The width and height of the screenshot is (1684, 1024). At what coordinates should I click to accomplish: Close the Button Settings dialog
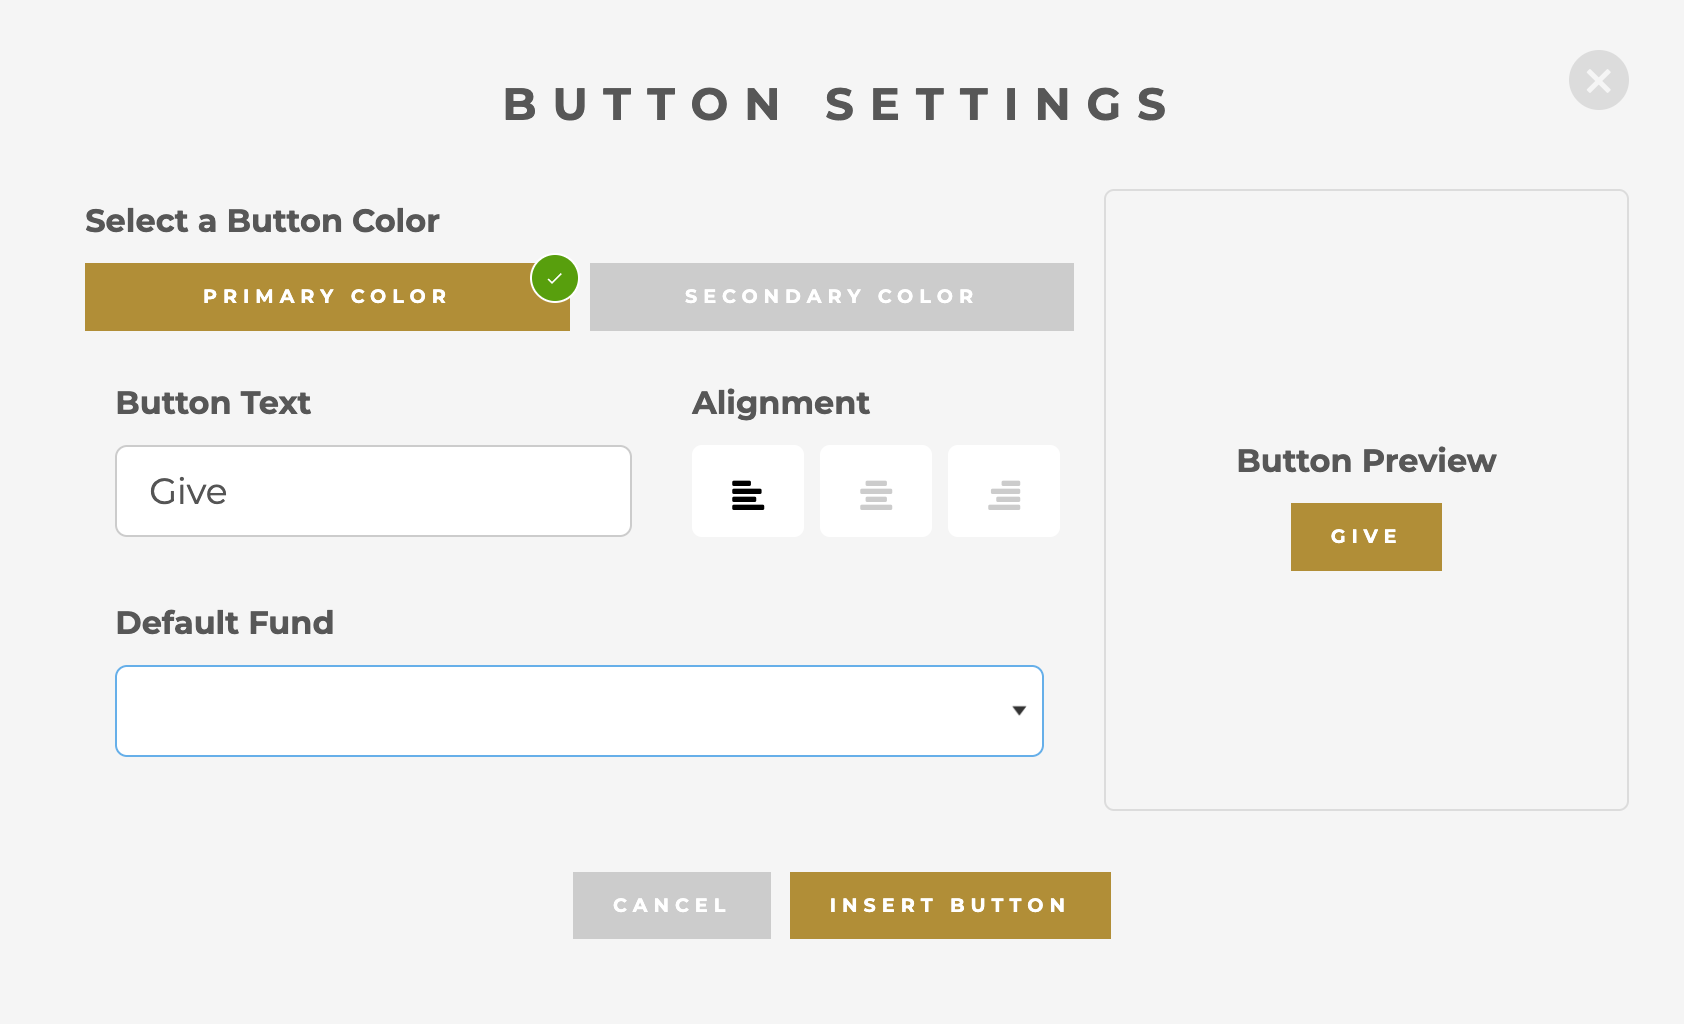[1598, 80]
